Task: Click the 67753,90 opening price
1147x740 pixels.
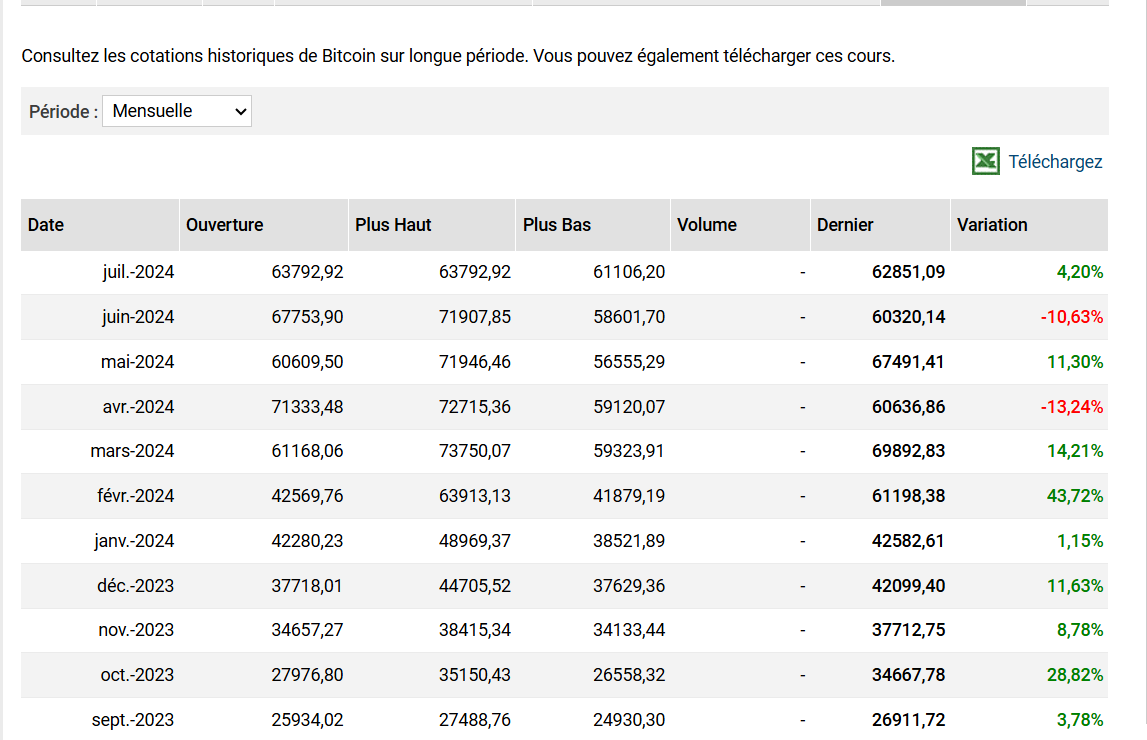Action: tap(307, 317)
